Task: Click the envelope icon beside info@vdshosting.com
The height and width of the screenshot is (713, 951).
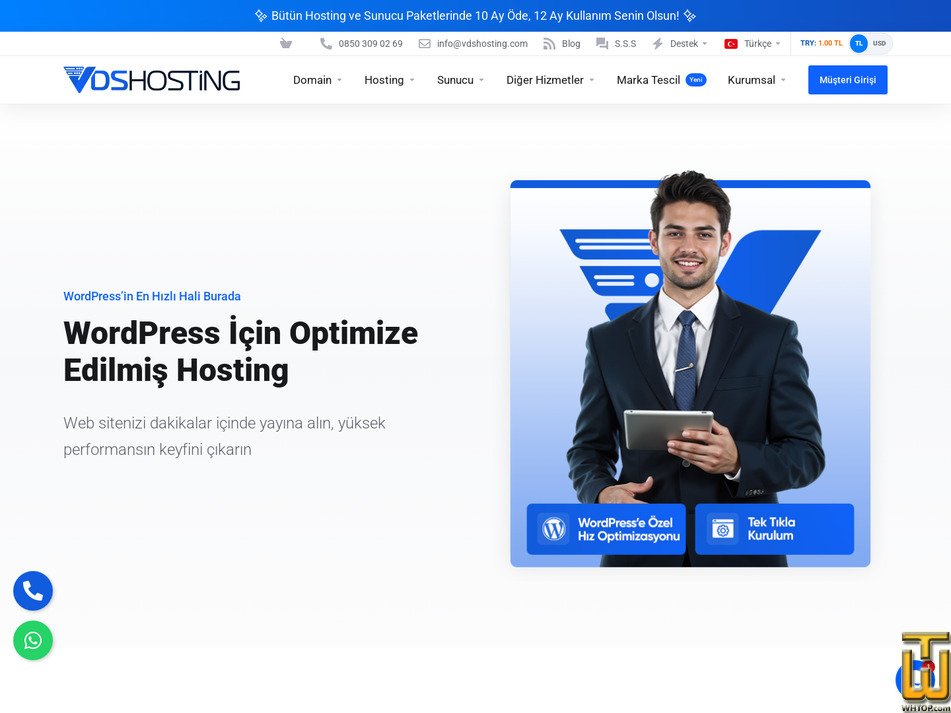Action: 425,44
